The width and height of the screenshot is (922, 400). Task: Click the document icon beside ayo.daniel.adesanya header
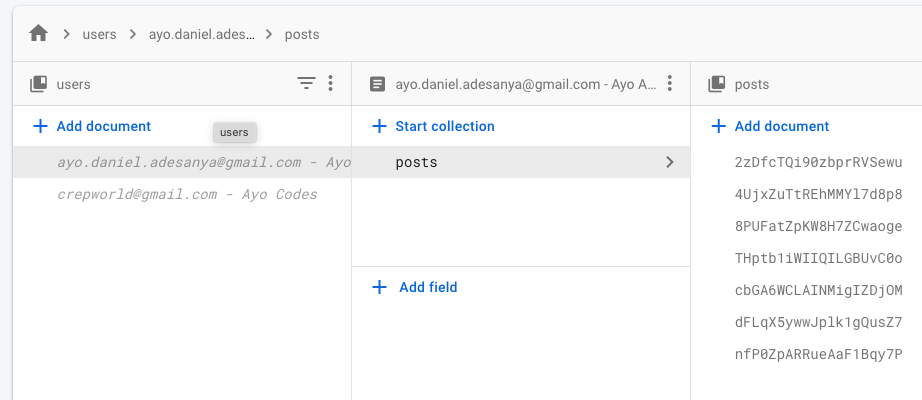(x=377, y=85)
